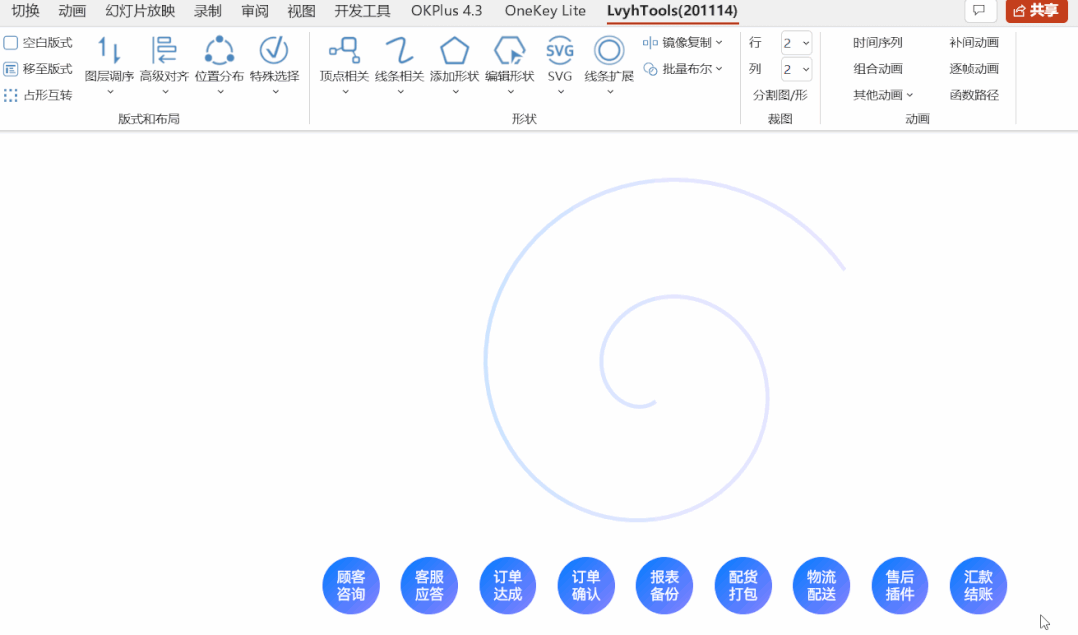Click the 占形互转 placeholder convert icon
The height and width of the screenshot is (635, 1078).
pos(10,95)
